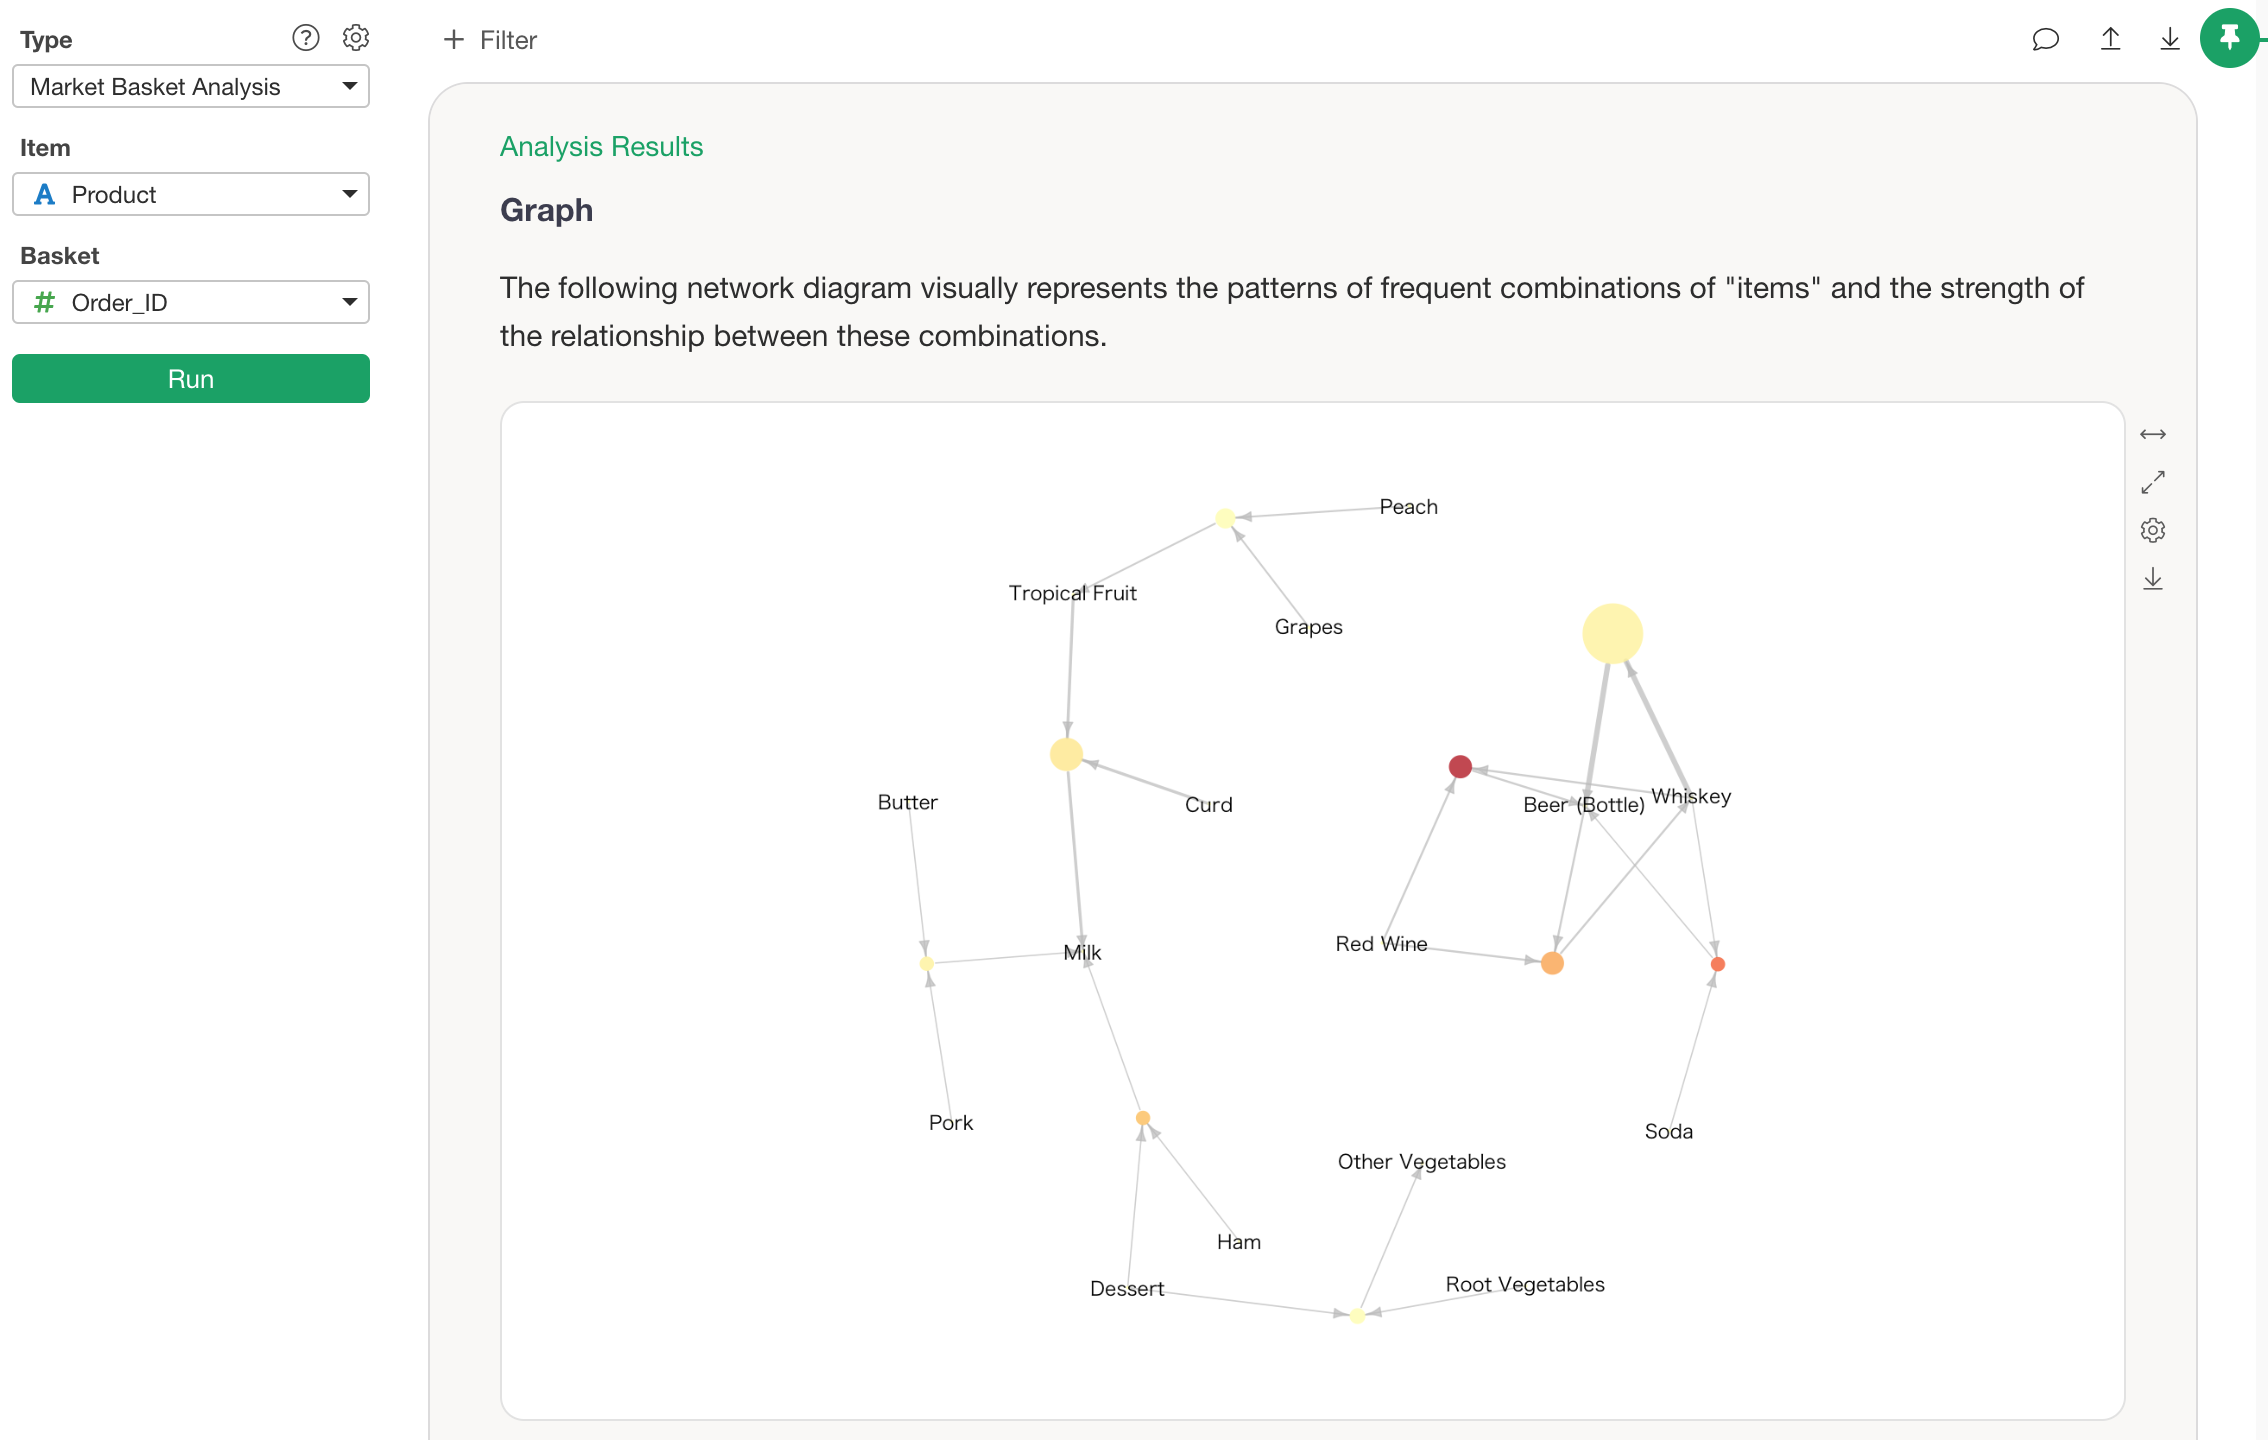Click the plus Filter button

[x=489, y=40]
